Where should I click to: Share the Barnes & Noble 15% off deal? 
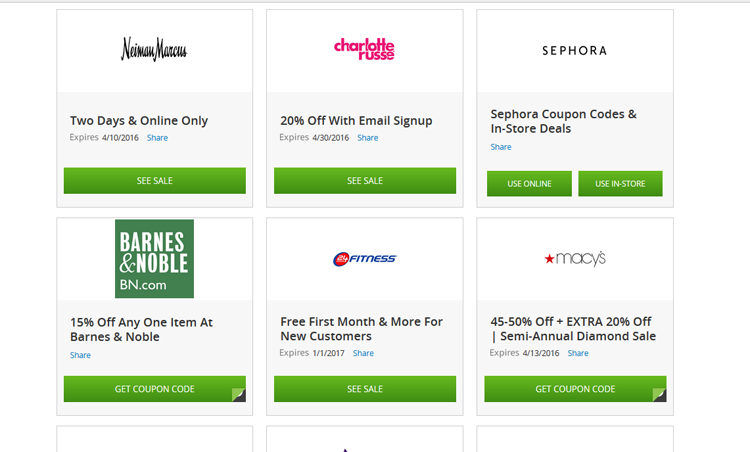point(80,355)
